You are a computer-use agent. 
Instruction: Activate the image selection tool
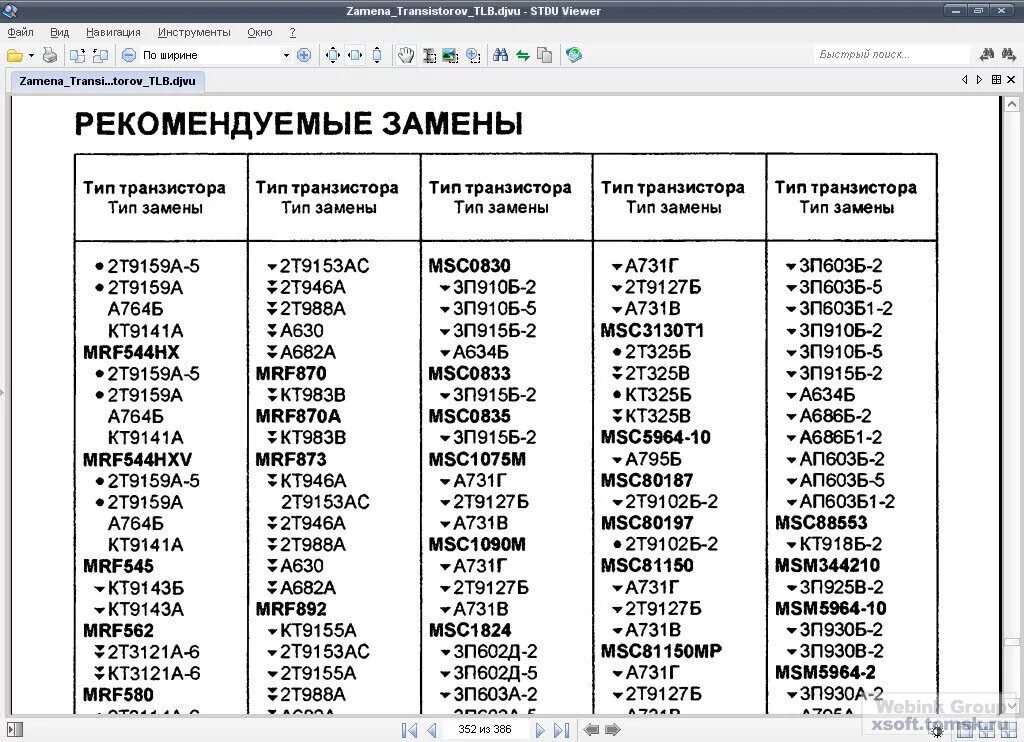(x=450, y=56)
